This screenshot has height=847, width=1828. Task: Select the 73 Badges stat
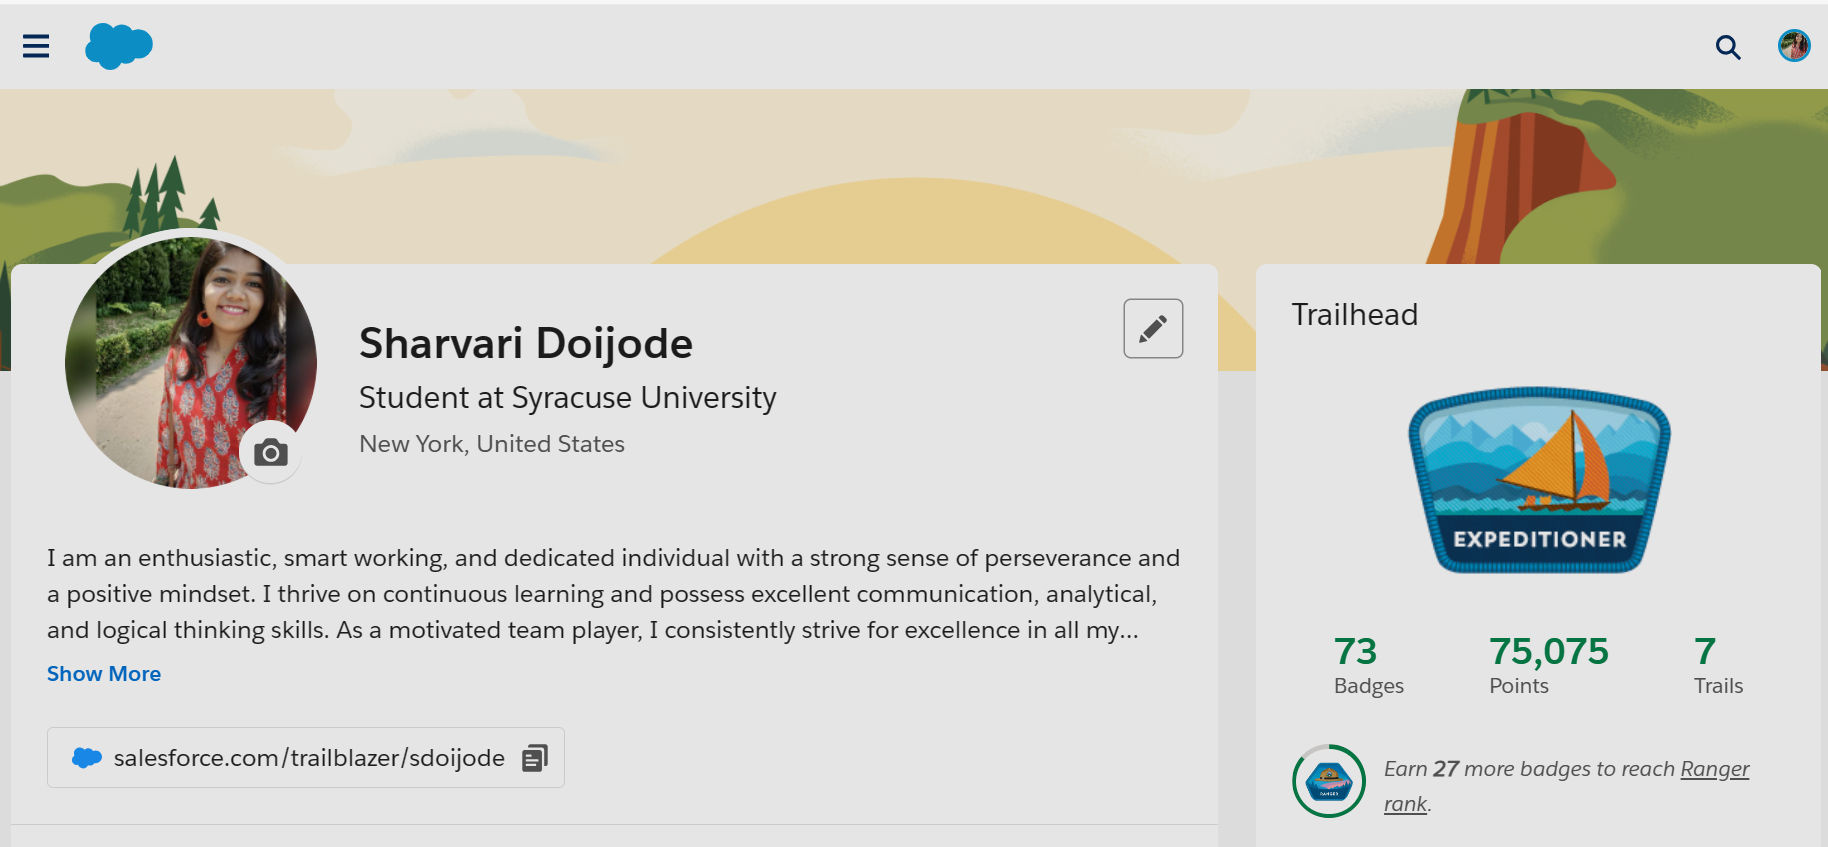pyautogui.click(x=1367, y=665)
